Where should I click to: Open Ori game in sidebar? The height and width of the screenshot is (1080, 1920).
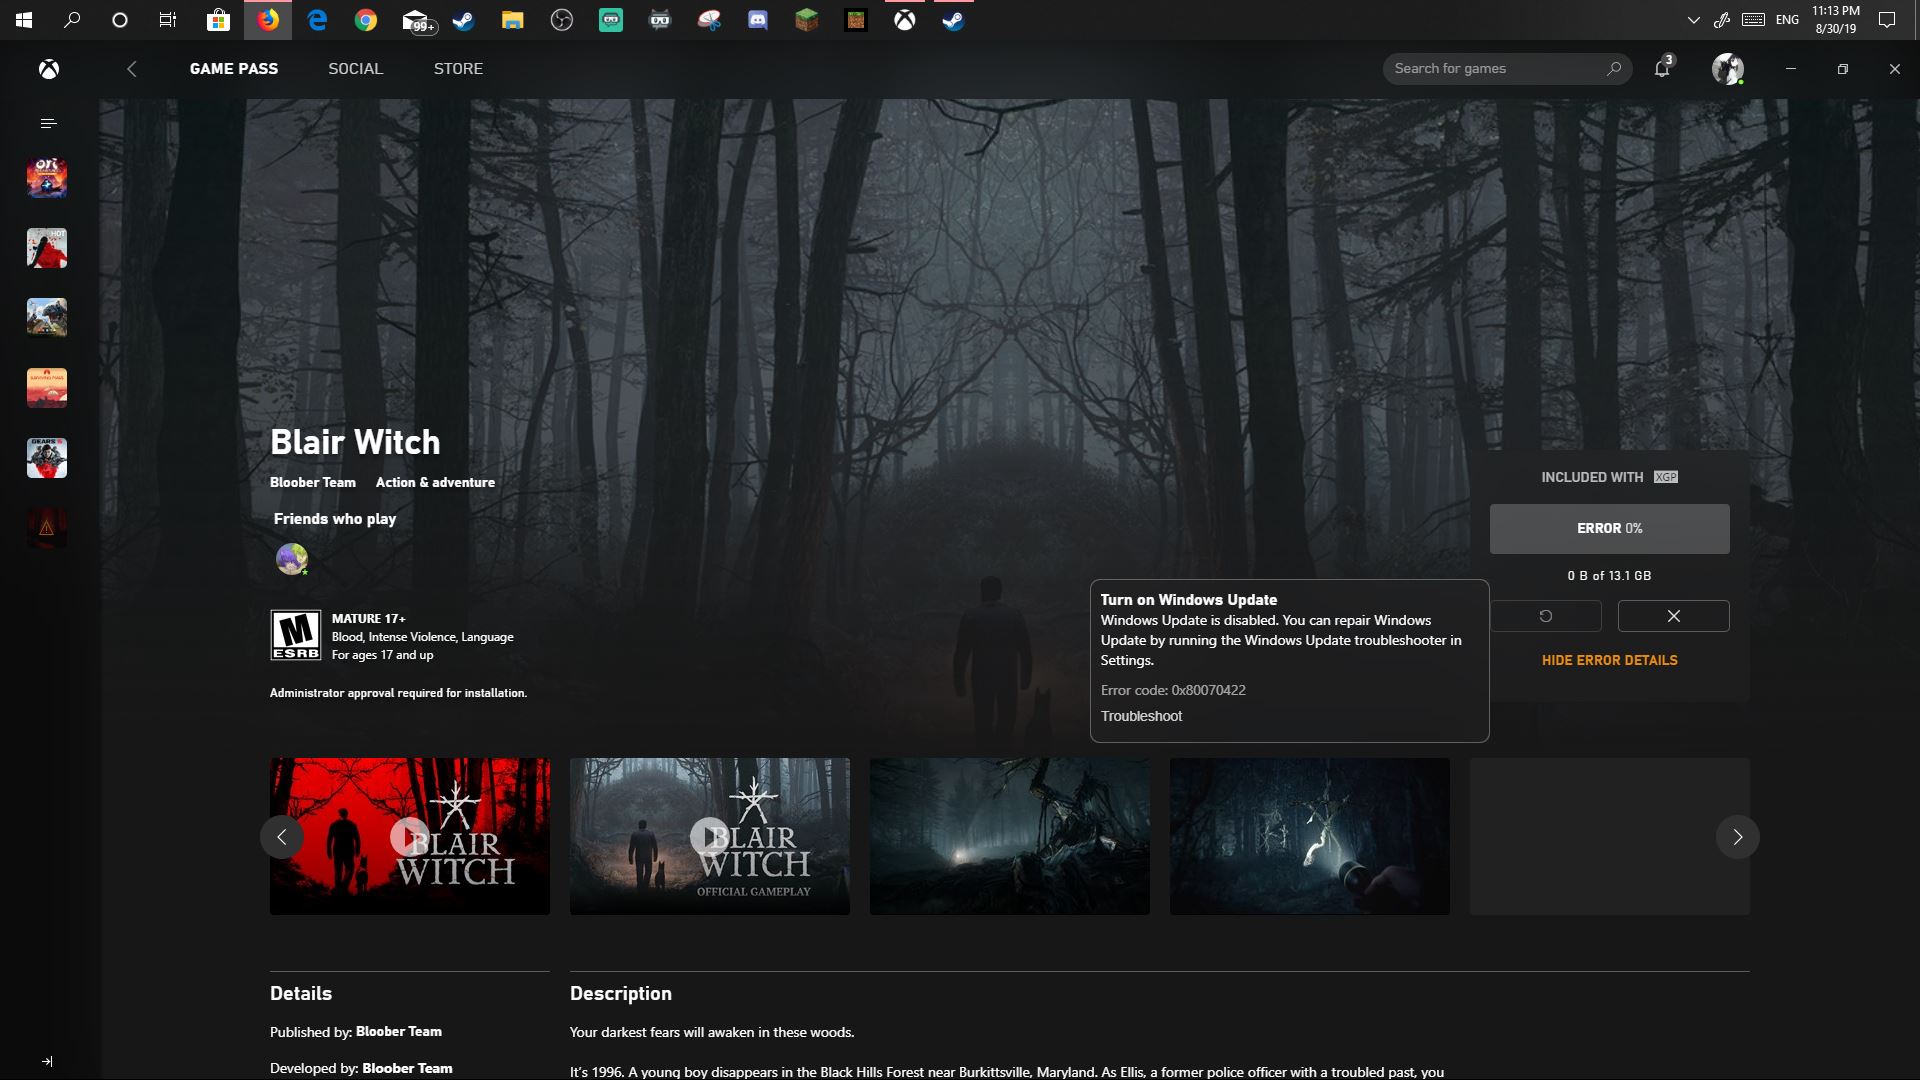pyautogui.click(x=47, y=178)
